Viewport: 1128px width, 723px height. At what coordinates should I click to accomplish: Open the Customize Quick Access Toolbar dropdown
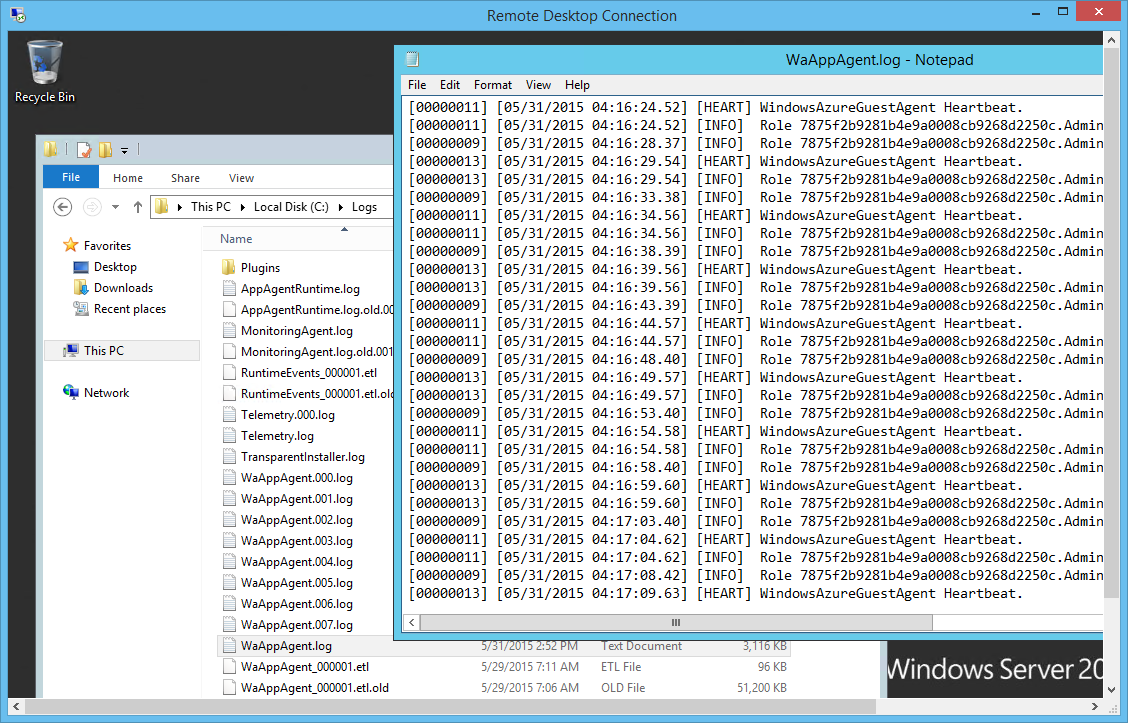pos(125,151)
